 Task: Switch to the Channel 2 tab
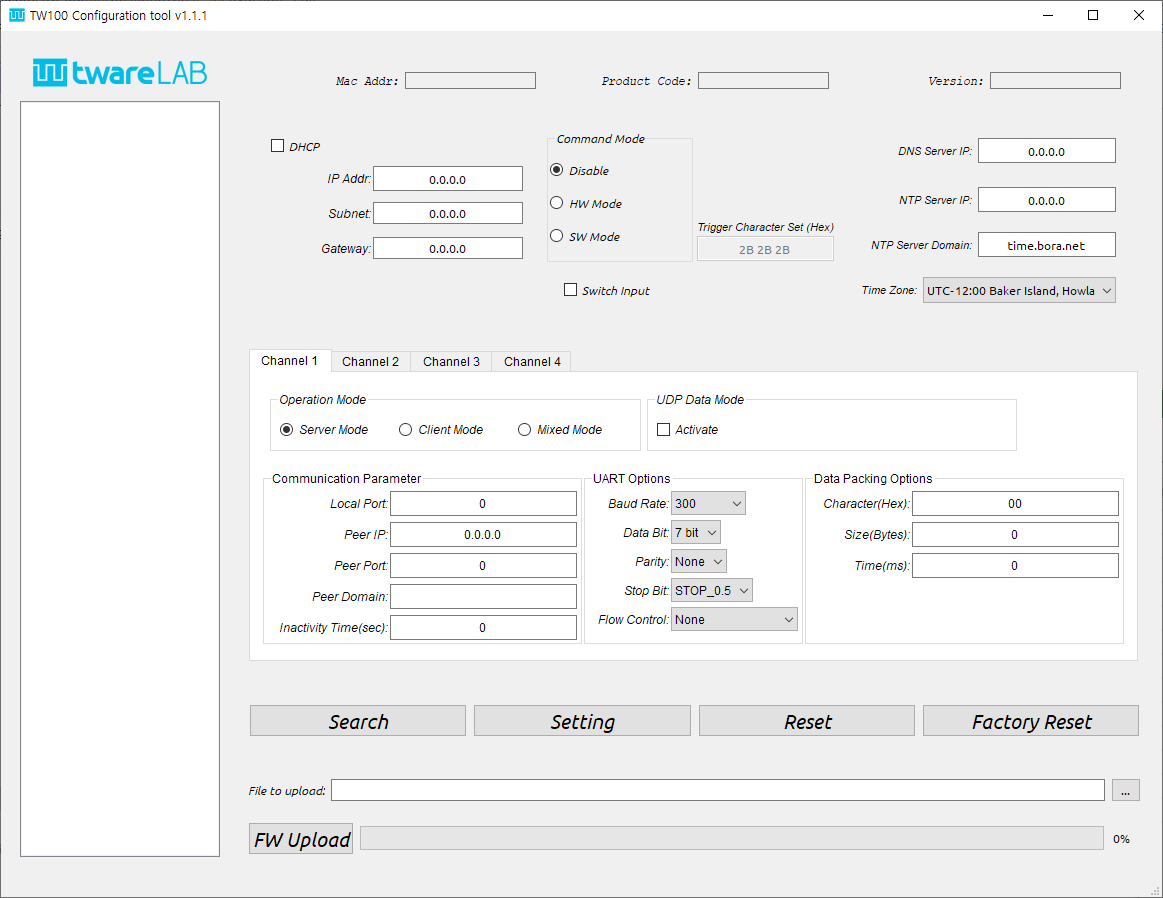pos(370,361)
